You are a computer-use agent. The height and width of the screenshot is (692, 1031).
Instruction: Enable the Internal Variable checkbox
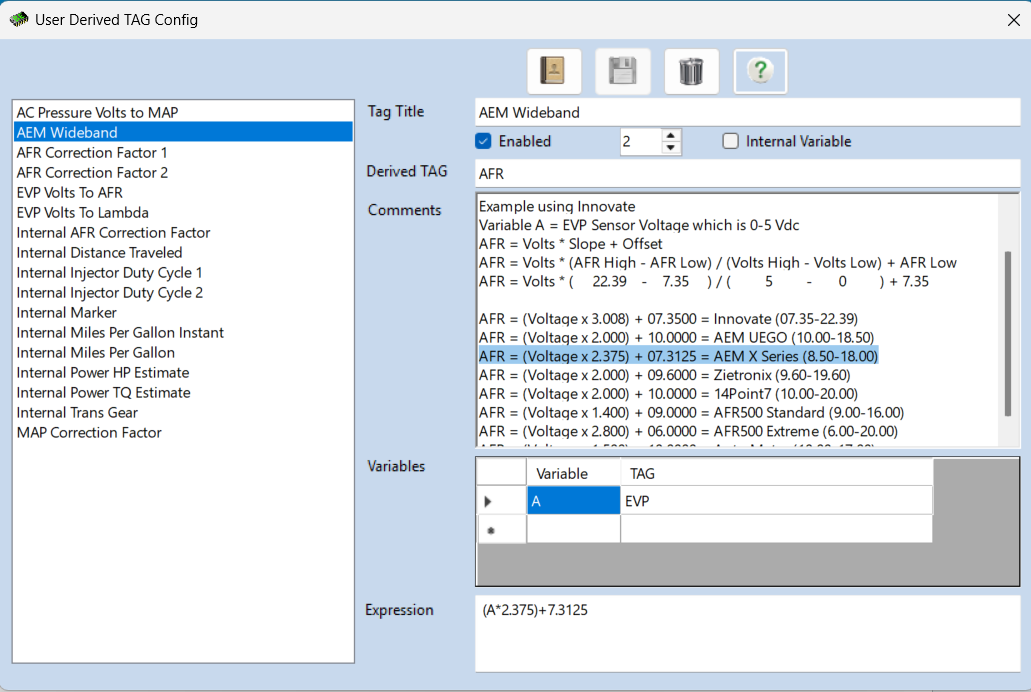[x=731, y=142]
